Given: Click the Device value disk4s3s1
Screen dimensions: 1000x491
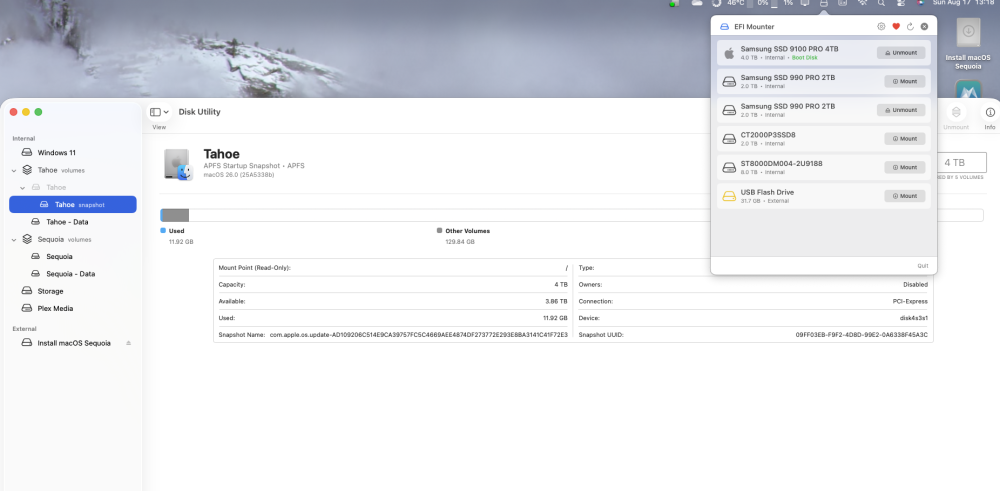Looking at the screenshot, I should tap(913, 318).
